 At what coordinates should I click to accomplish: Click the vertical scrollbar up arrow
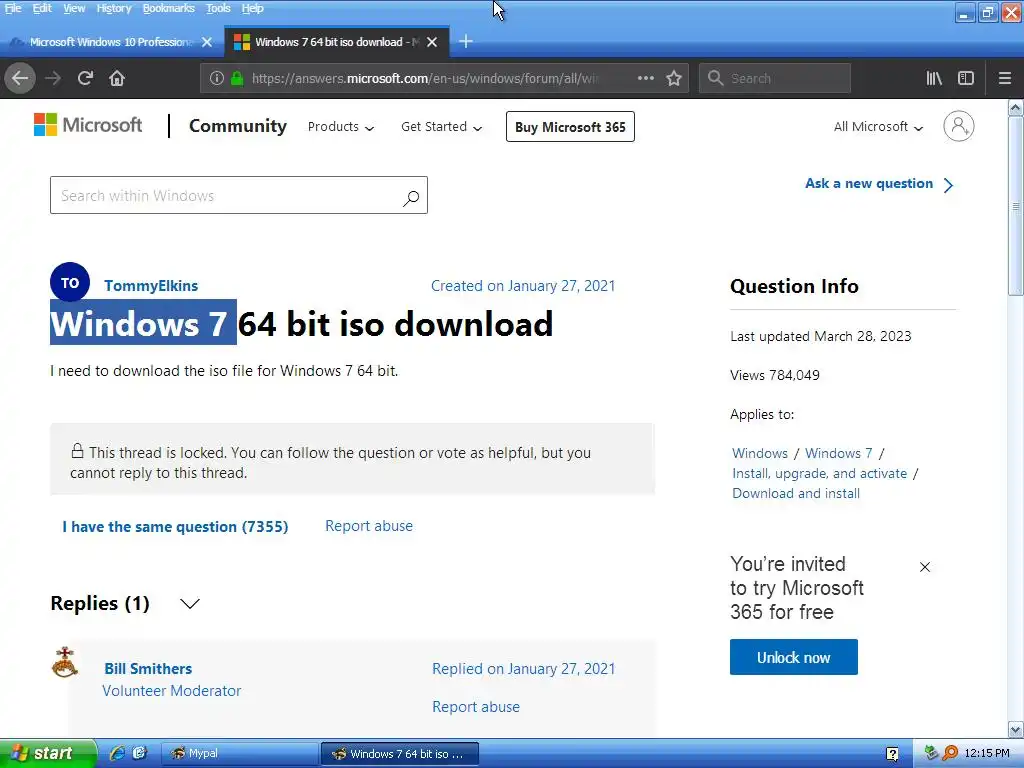tap(1016, 108)
